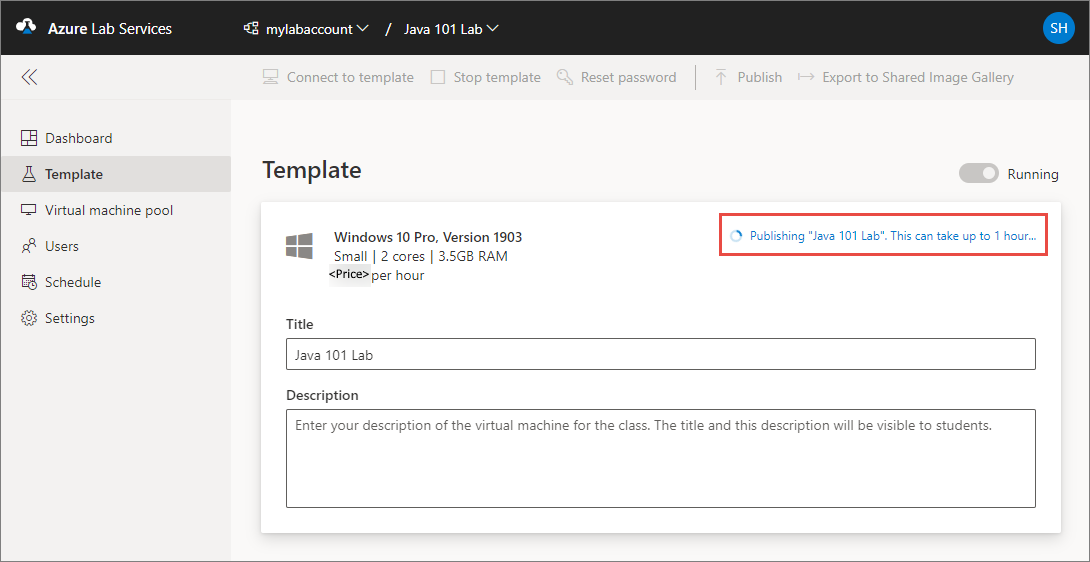Click the Dashboard grid icon in the sidebar

[29, 138]
